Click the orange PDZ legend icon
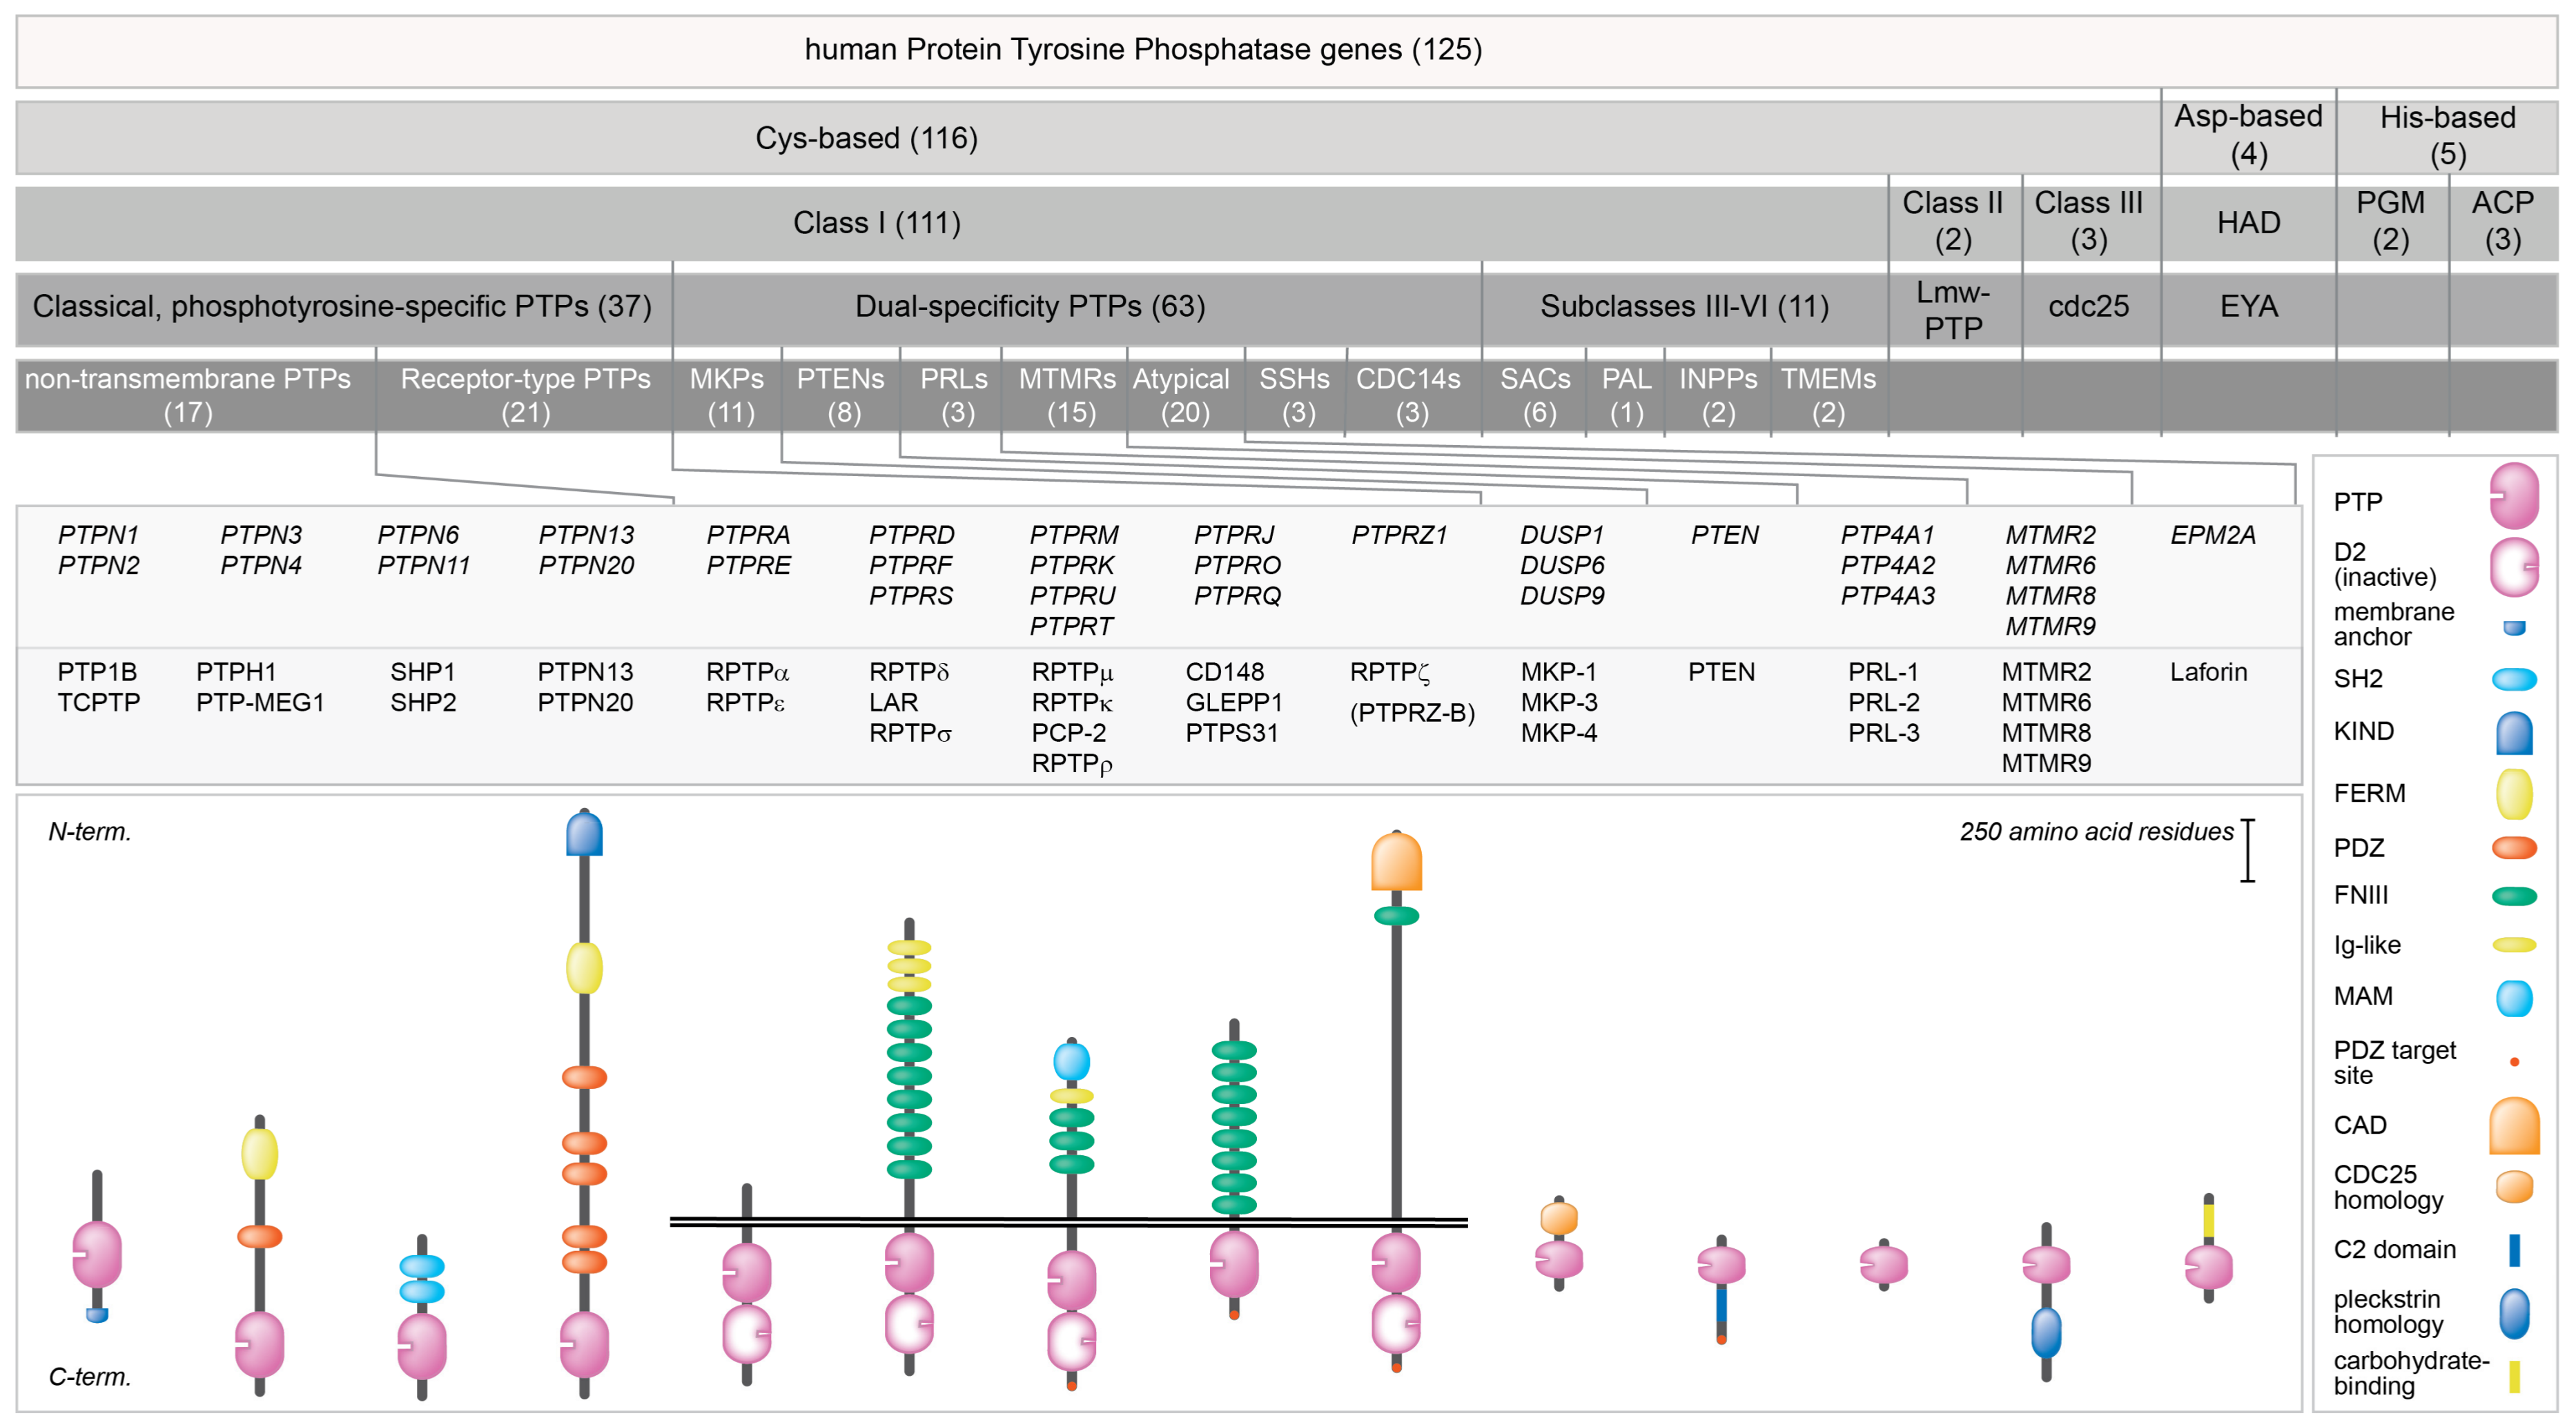Viewport: 2576px width, 1427px height. click(x=2514, y=848)
